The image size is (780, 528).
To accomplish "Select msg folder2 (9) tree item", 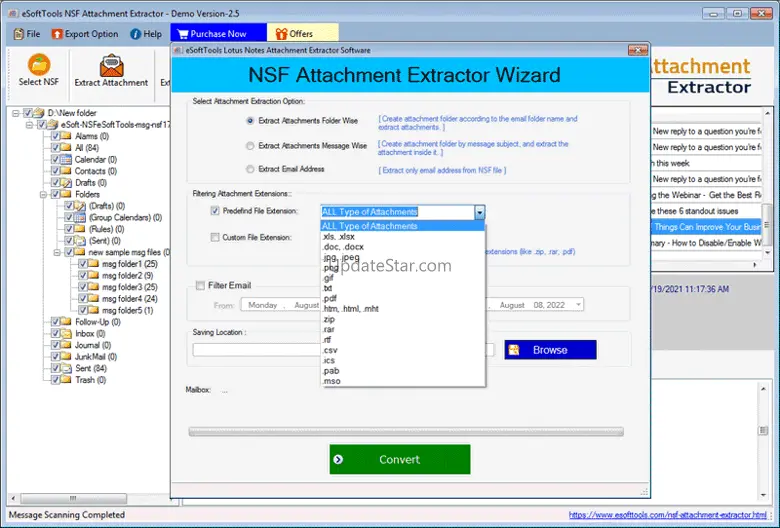I will 127,275.
